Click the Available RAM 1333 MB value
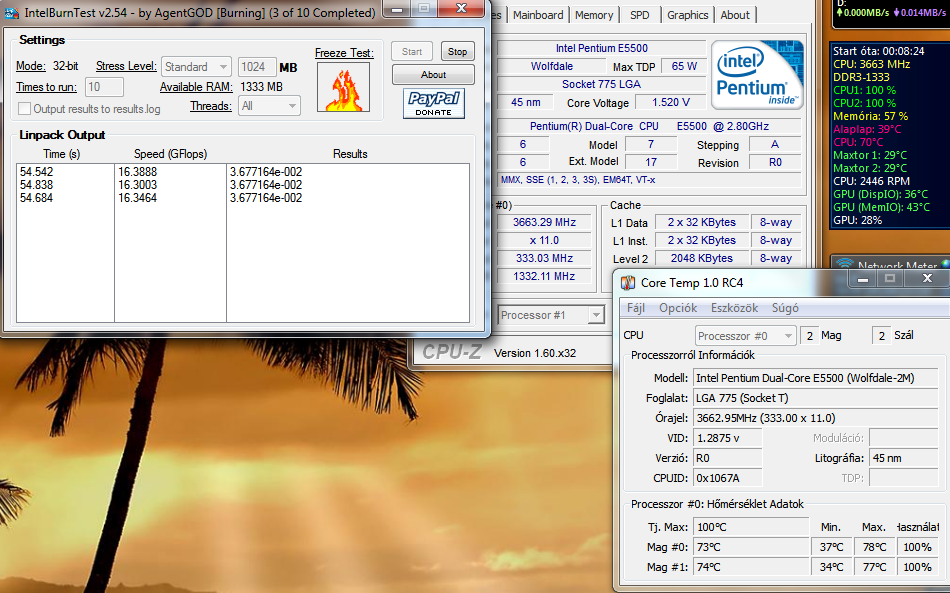The image size is (950, 593). coord(262,87)
